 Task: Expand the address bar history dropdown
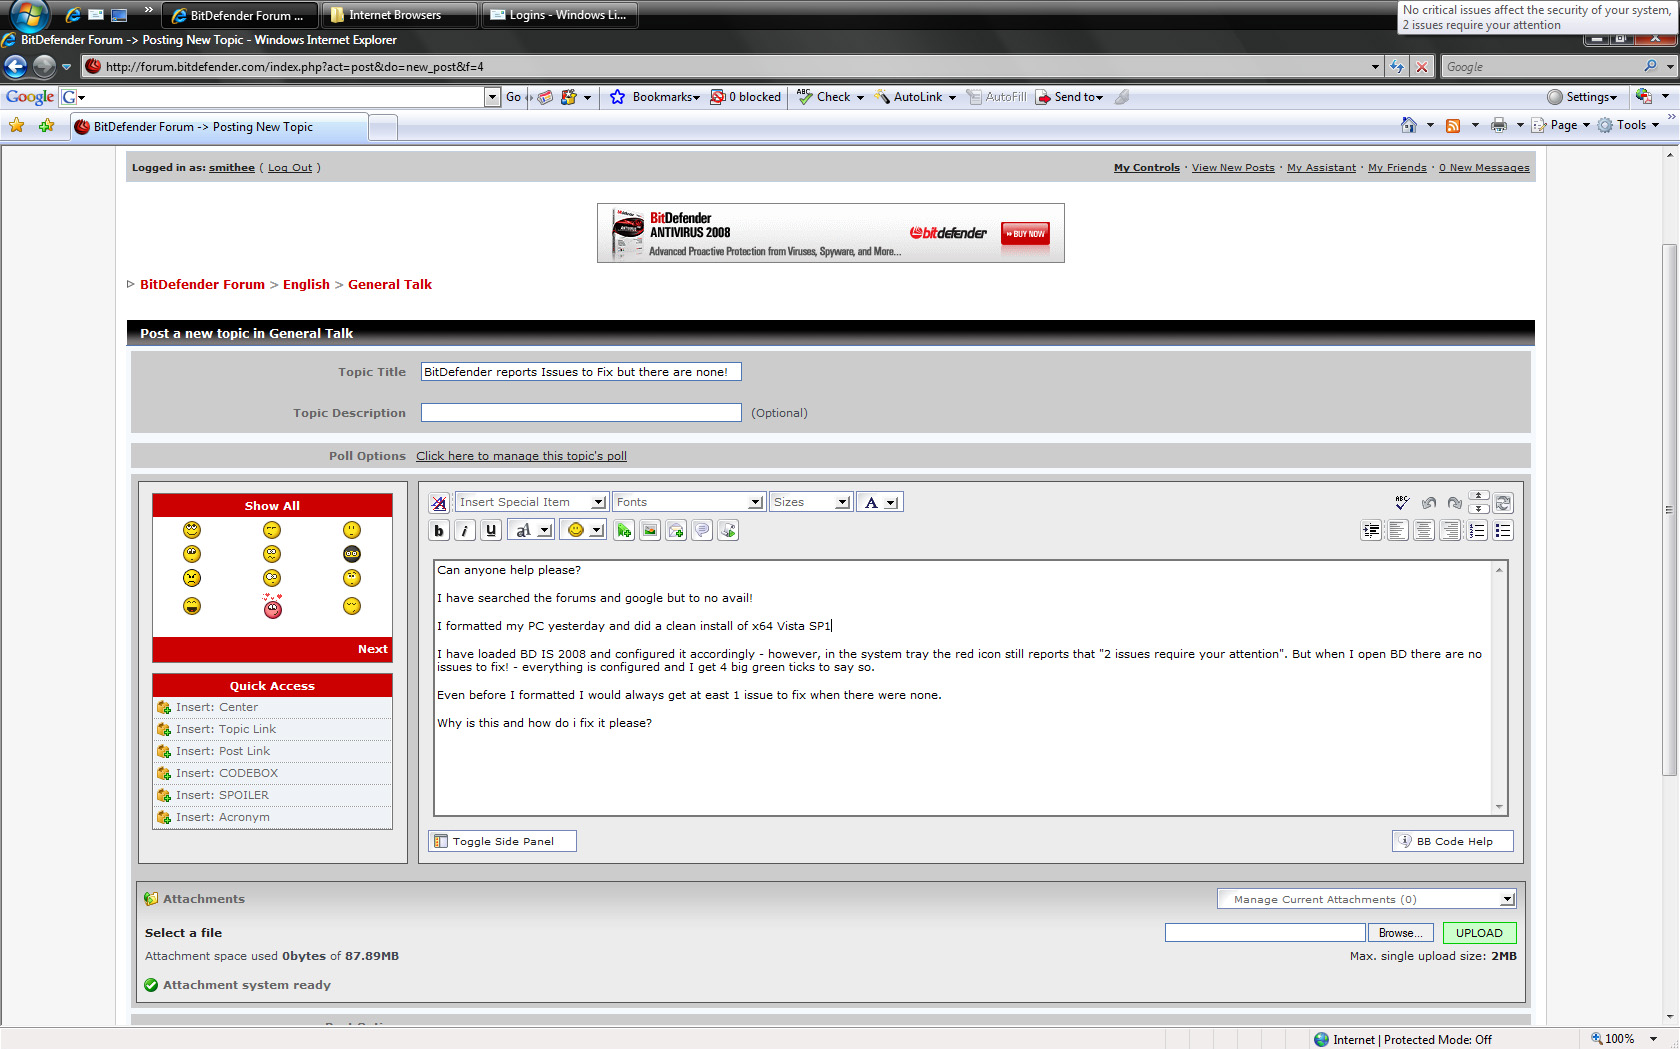pos(1375,67)
